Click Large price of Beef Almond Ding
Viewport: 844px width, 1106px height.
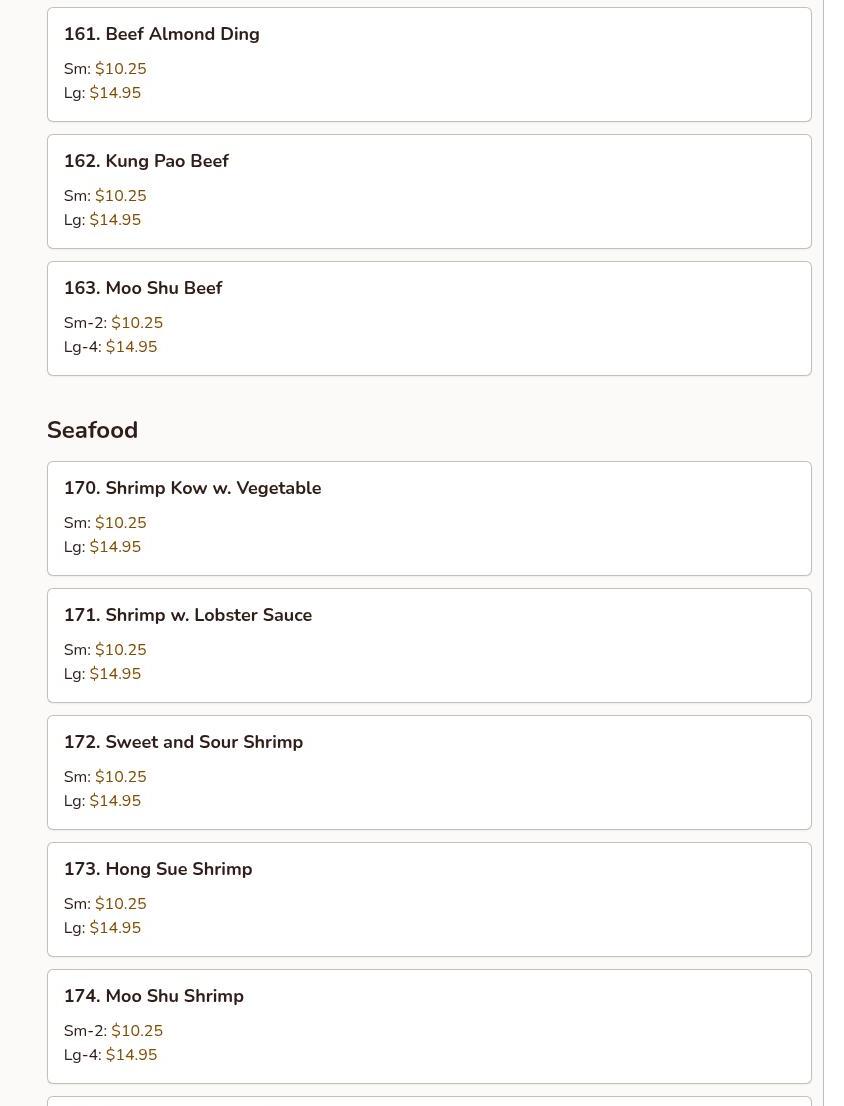click(x=115, y=92)
